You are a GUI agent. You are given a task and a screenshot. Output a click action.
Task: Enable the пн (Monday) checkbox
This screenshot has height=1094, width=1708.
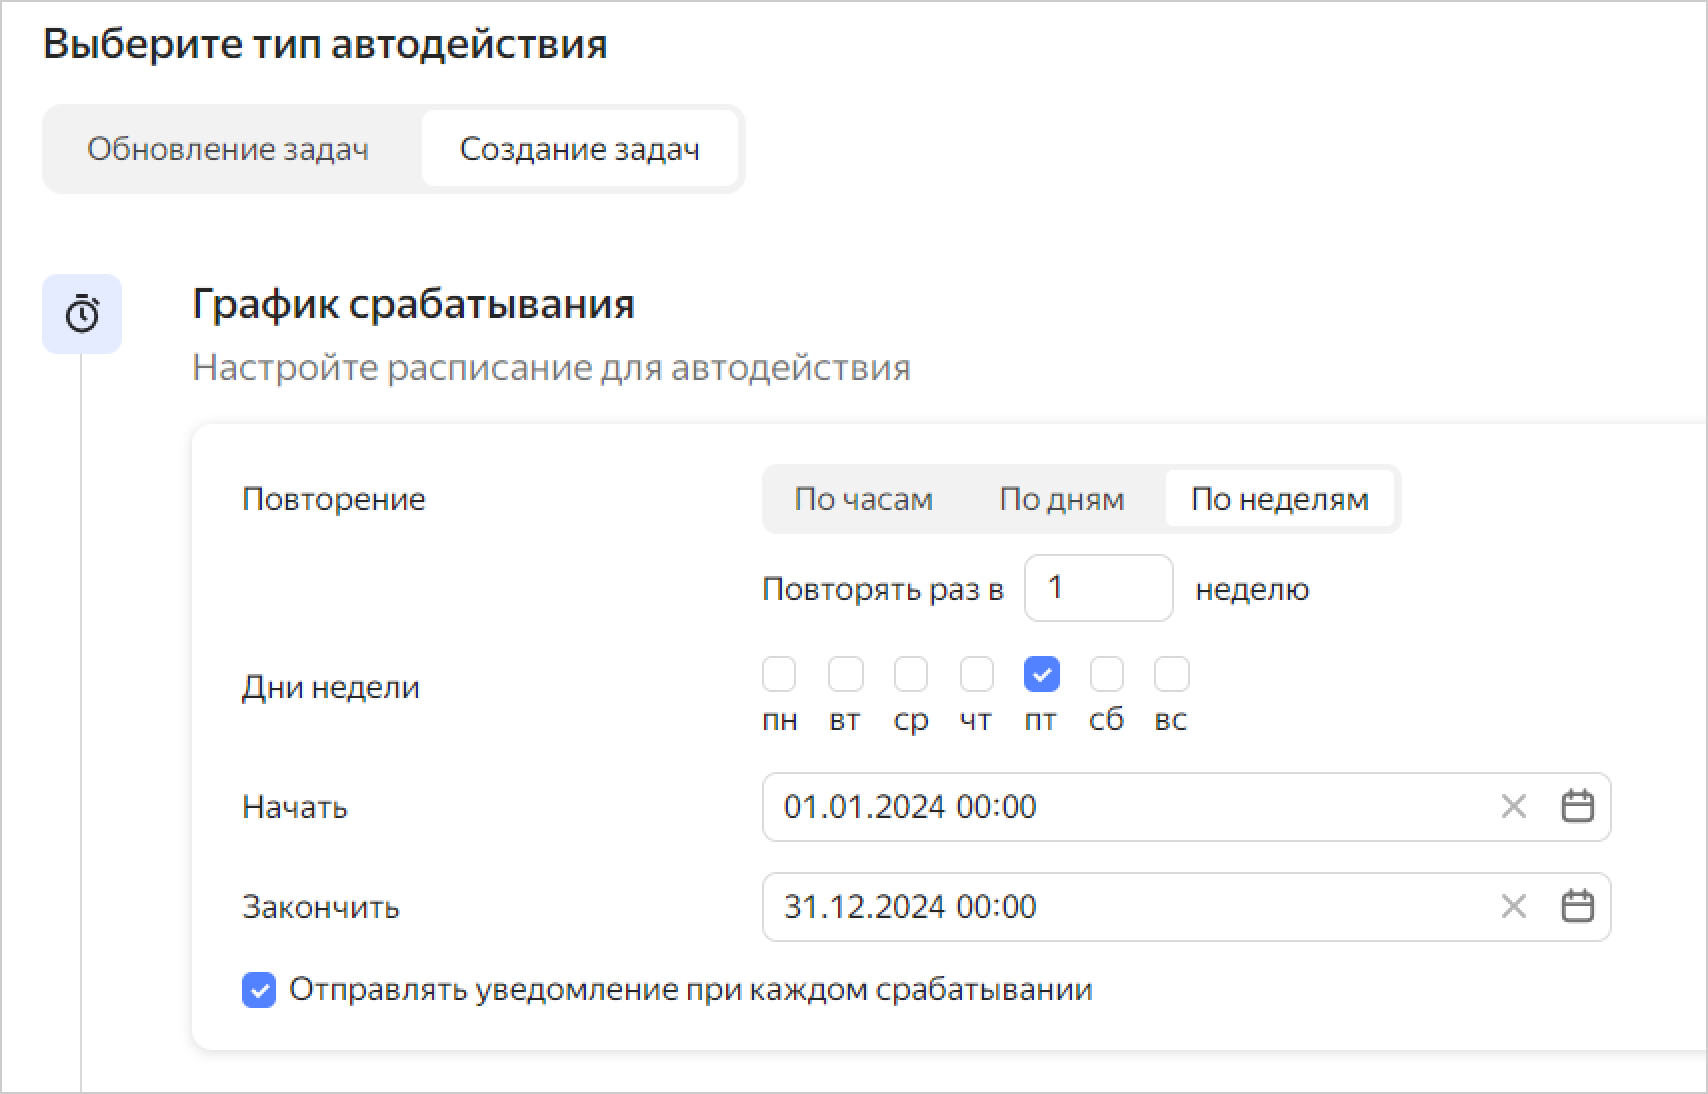[x=779, y=674]
